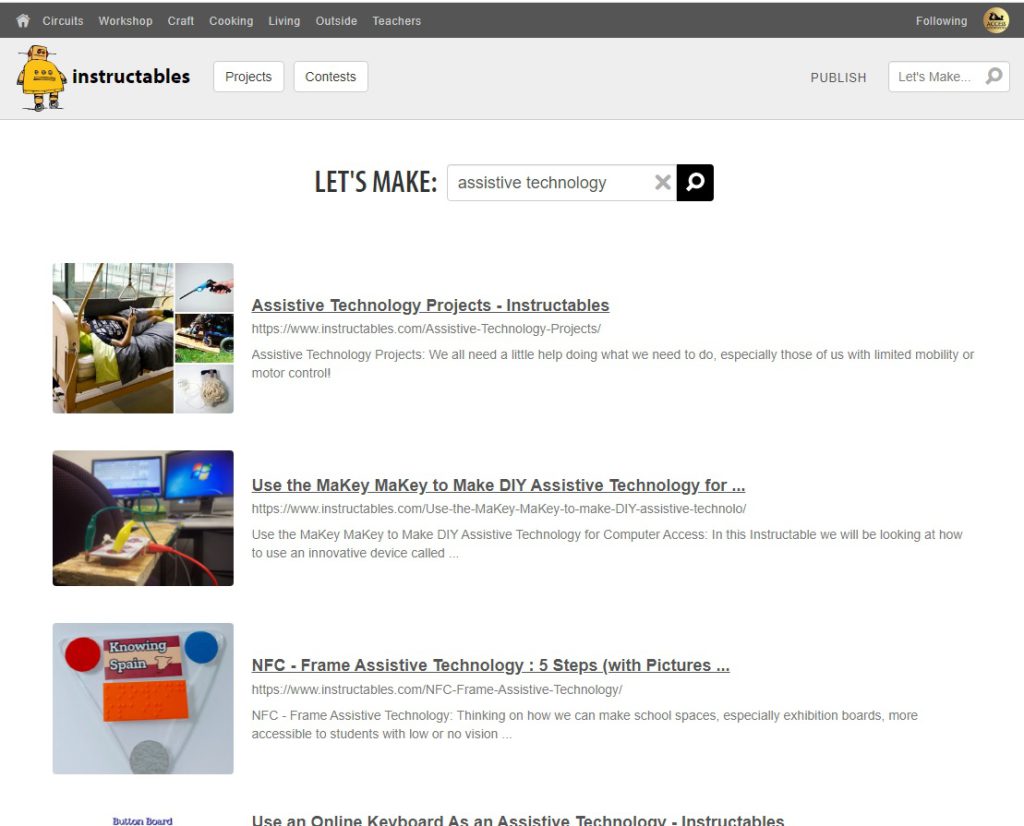Go to the home icon in top bar
This screenshot has width=1024, height=826.
coord(23,21)
